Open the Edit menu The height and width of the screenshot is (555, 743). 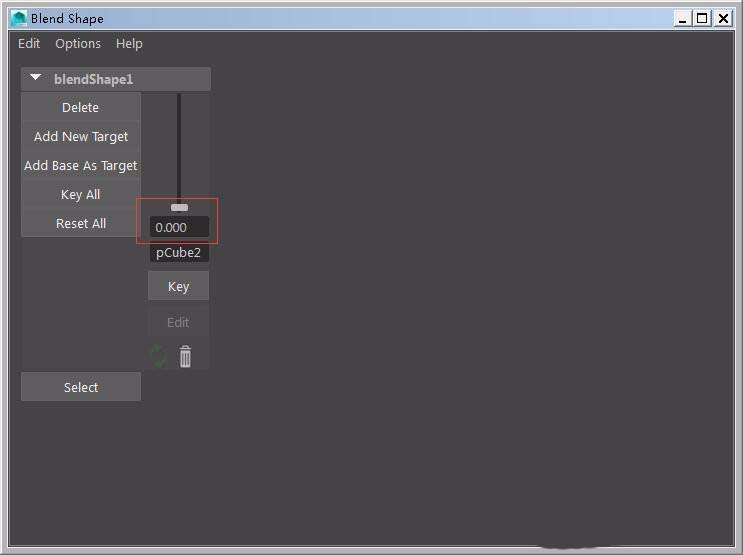(x=29, y=44)
